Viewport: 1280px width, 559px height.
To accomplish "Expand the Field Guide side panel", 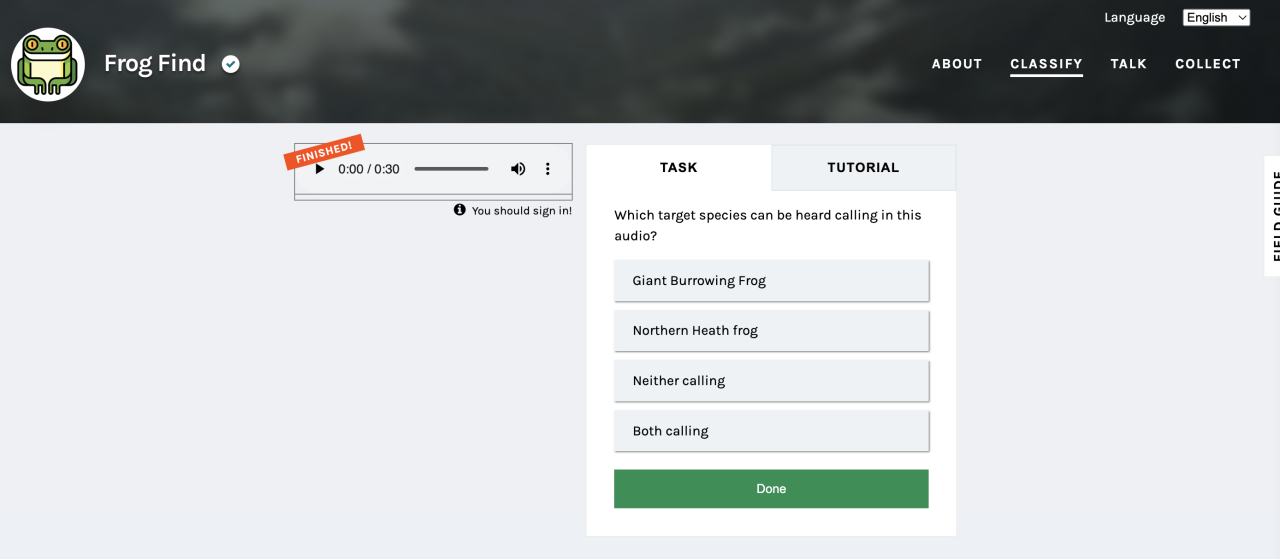I will click(x=1273, y=216).
